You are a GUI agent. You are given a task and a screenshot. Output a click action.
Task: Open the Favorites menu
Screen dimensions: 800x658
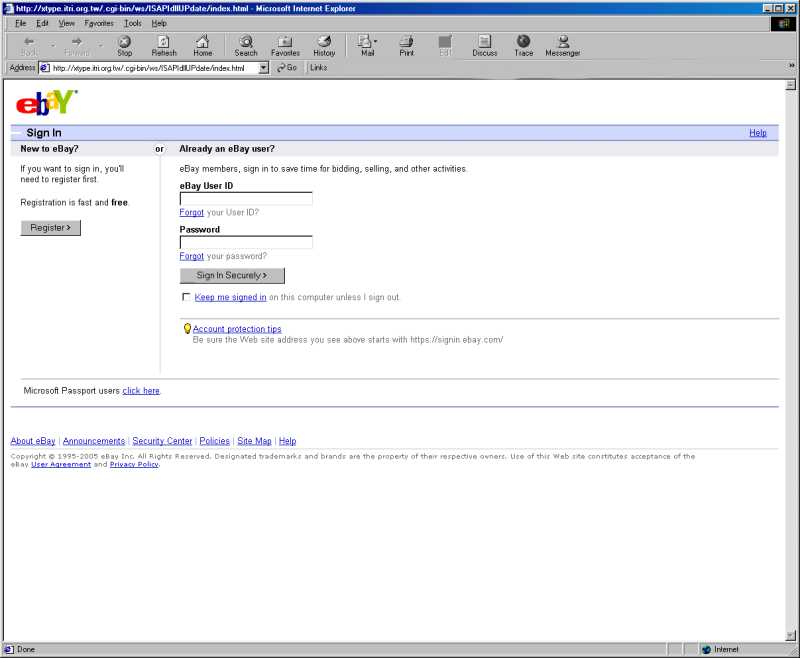click(x=99, y=23)
